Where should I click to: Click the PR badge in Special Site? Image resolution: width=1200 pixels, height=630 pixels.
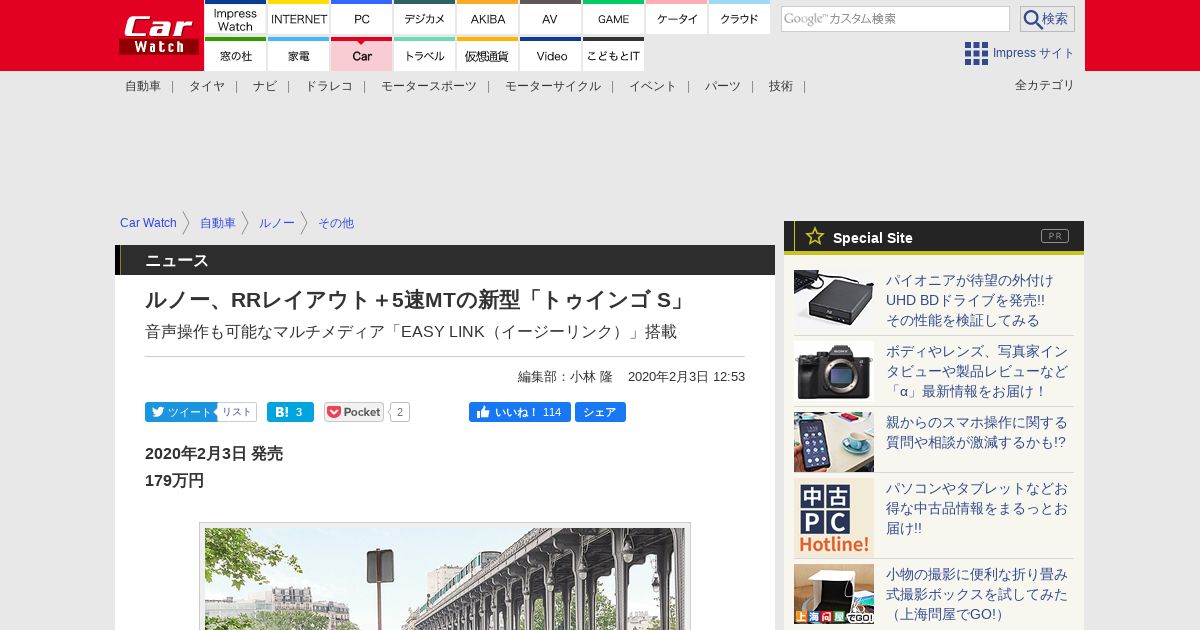point(1055,236)
